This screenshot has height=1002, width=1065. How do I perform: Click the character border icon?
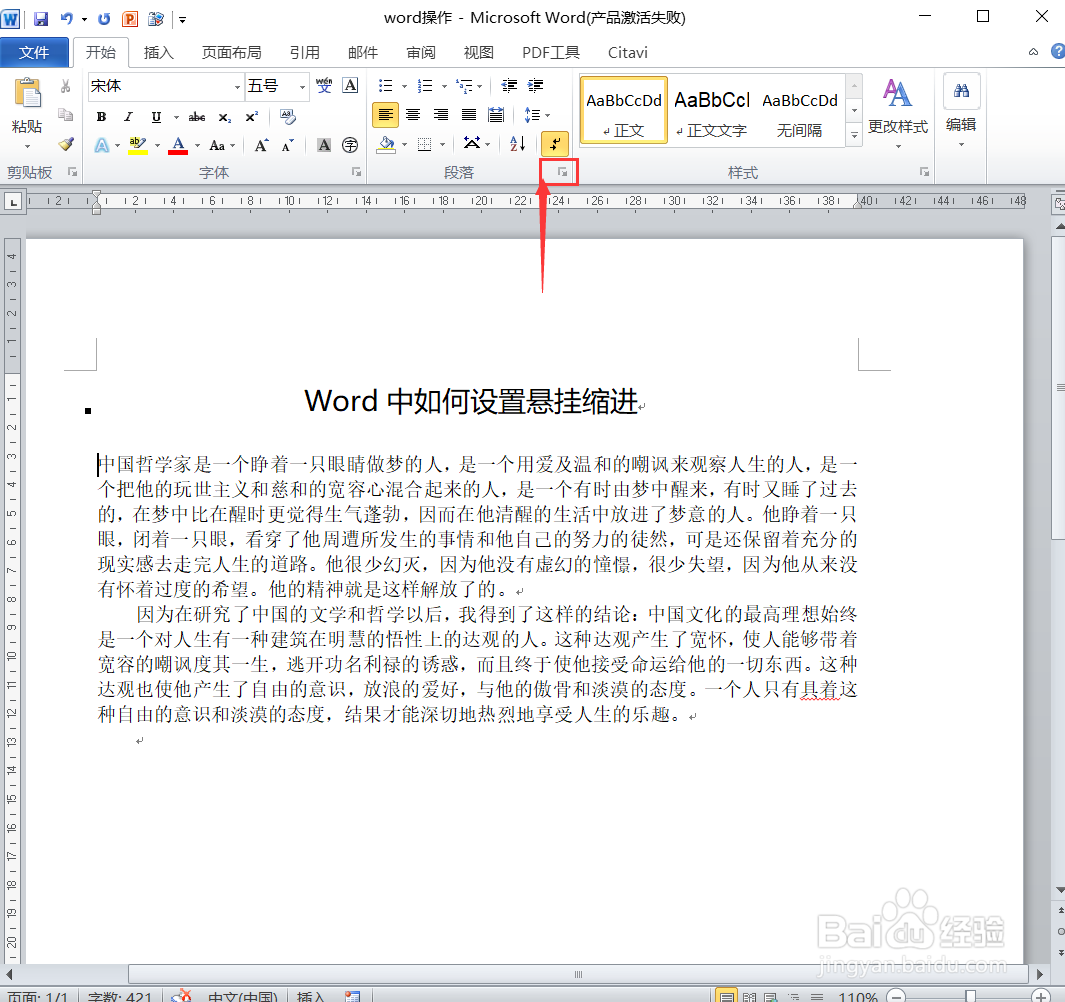(350, 86)
